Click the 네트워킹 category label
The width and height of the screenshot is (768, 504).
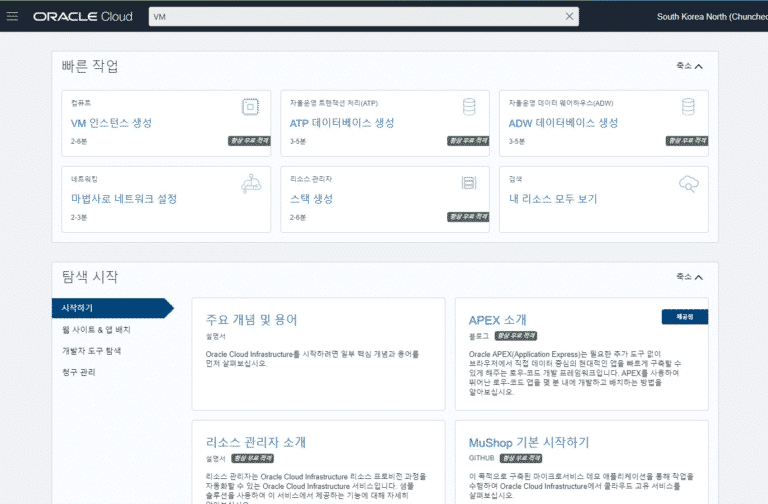(x=84, y=179)
